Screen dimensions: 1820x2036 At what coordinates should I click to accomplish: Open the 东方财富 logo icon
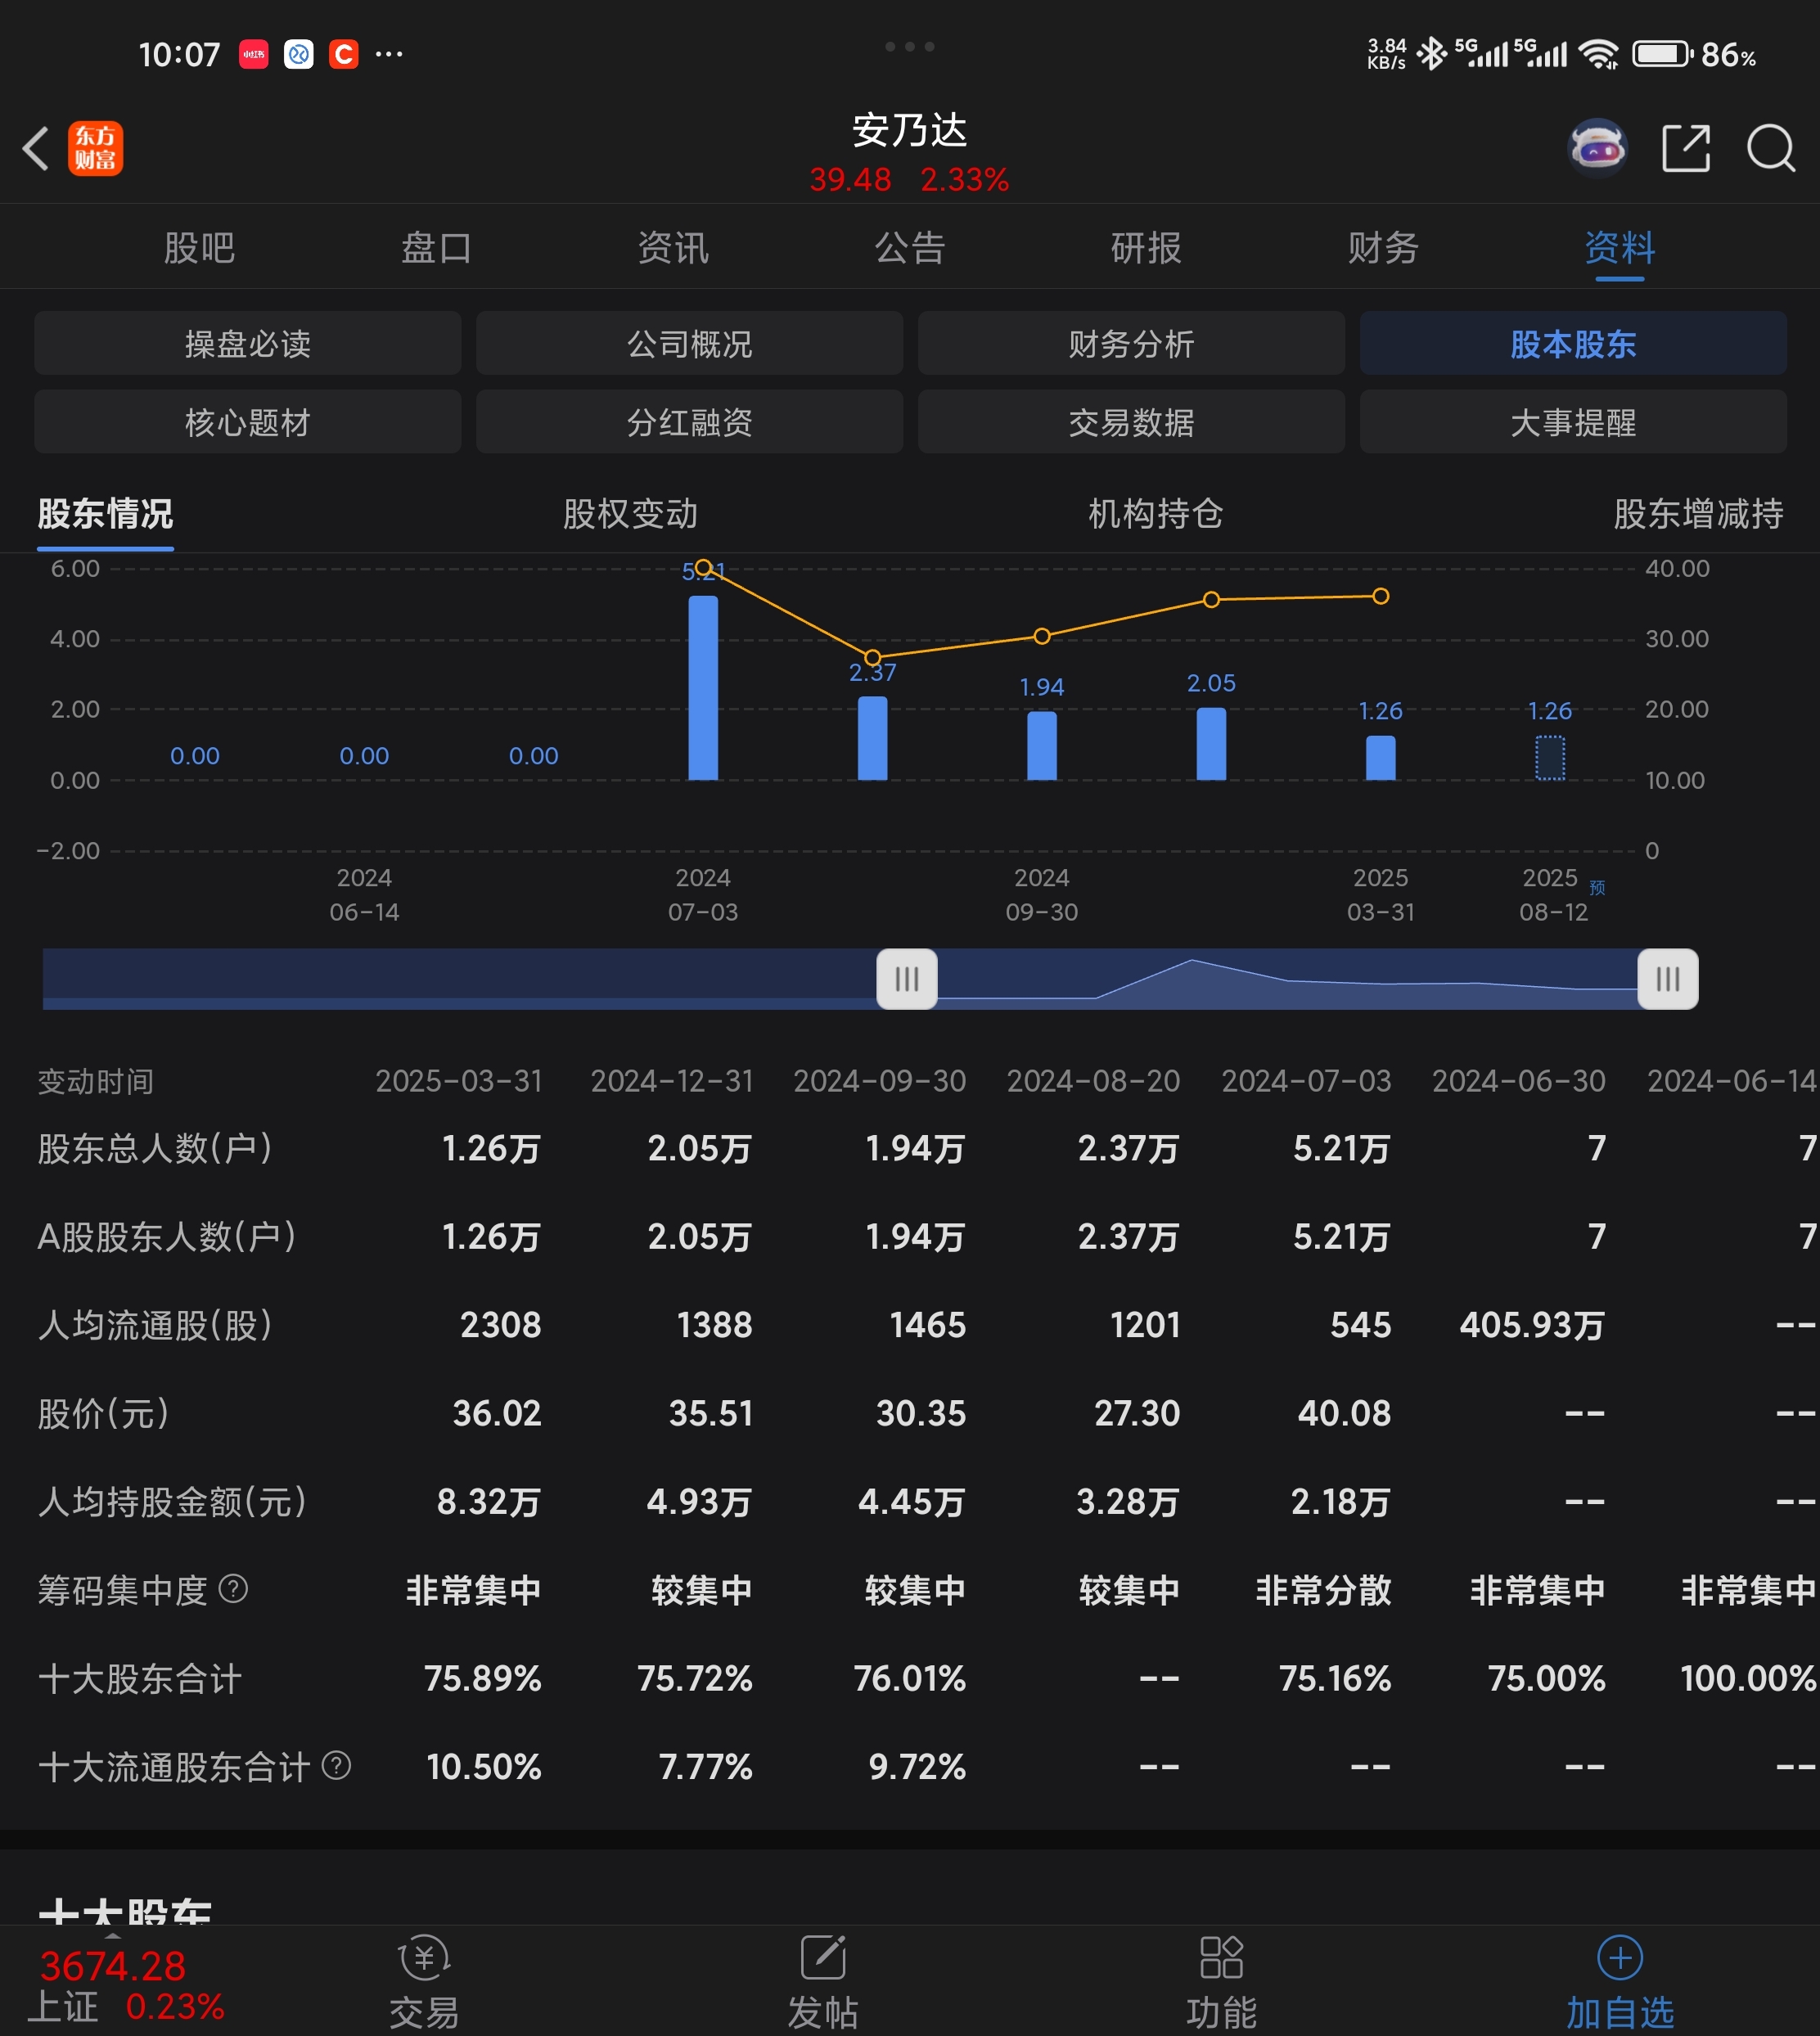pos(95,149)
